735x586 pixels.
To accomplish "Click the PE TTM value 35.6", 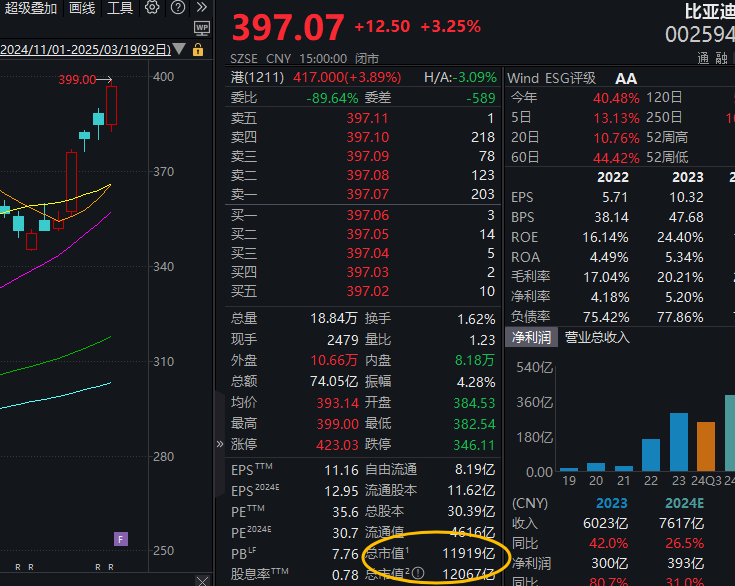I will pos(345,512).
